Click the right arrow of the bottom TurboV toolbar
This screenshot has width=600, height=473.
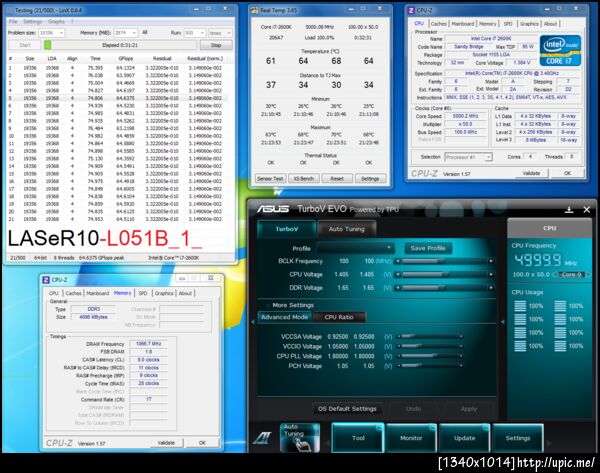pos(549,443)
